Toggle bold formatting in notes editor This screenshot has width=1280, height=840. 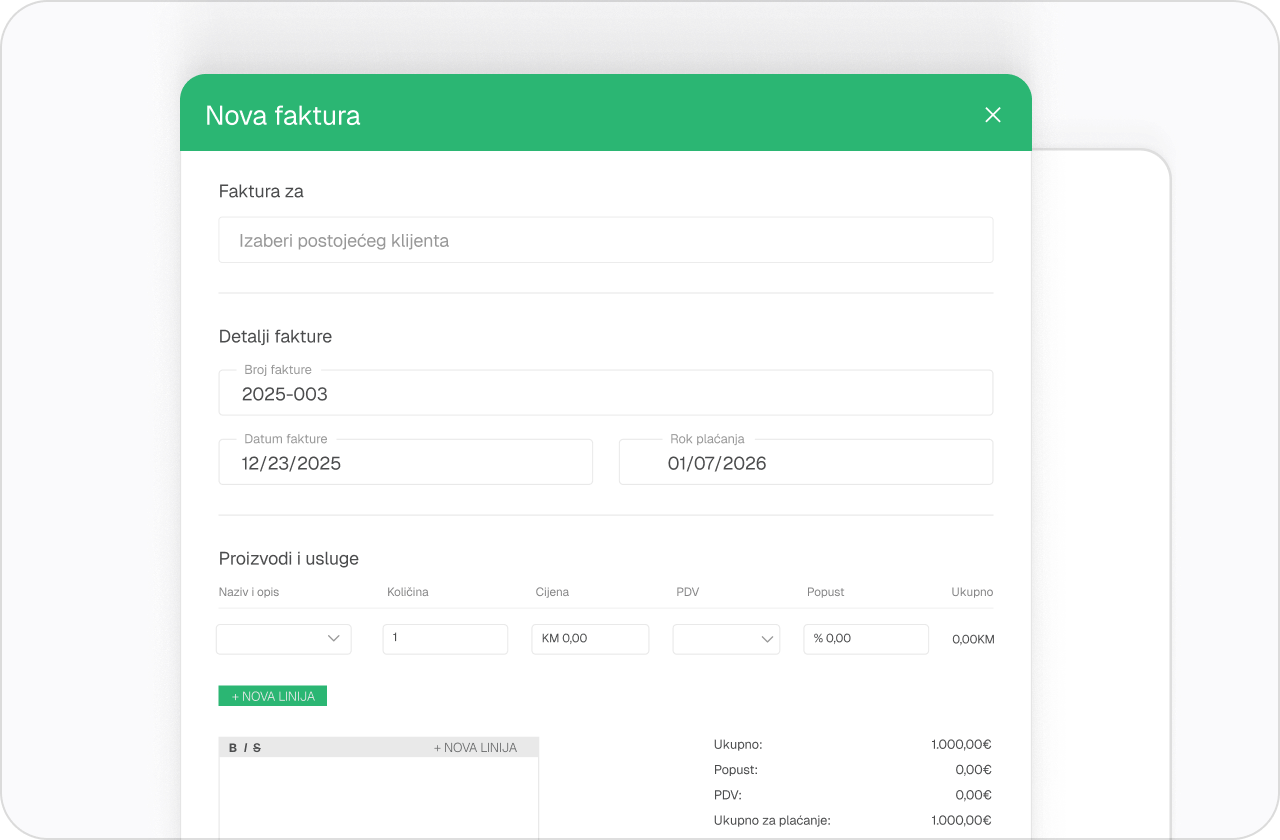[x=233, y=748]
